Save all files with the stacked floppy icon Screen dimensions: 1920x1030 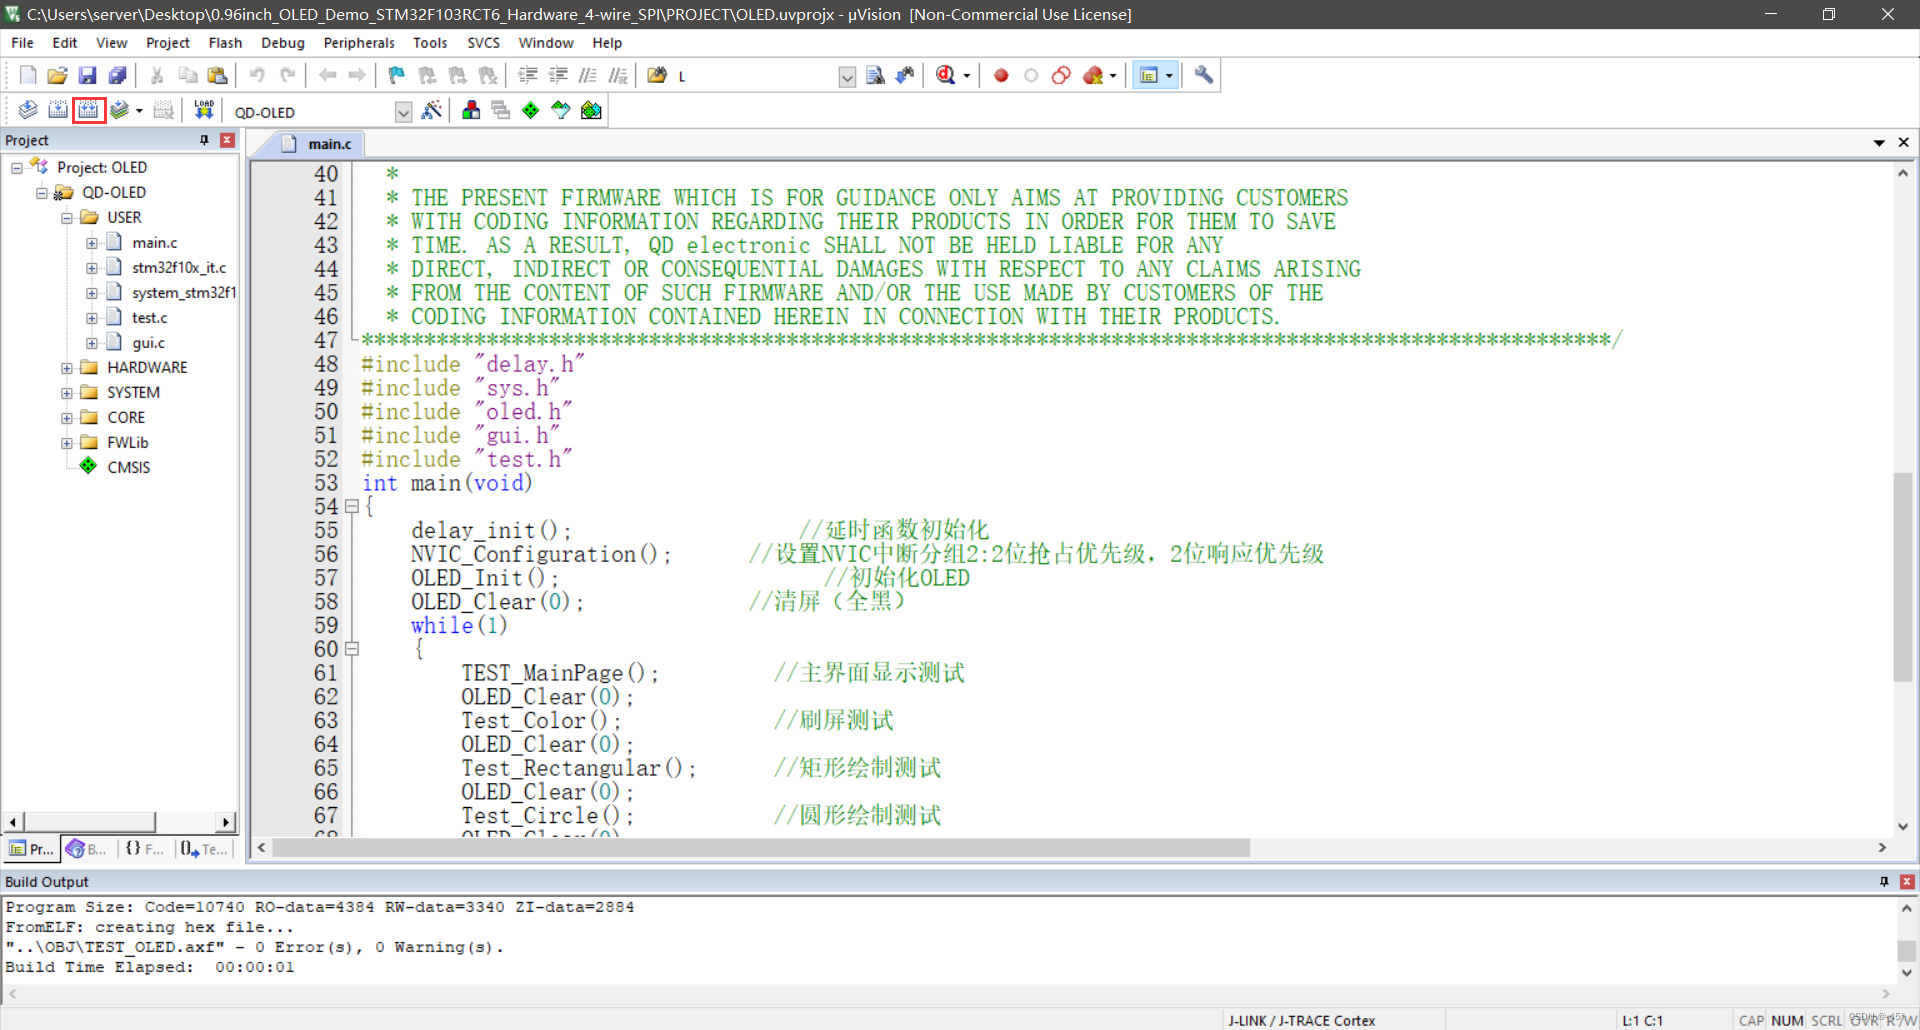click(118, 75)
